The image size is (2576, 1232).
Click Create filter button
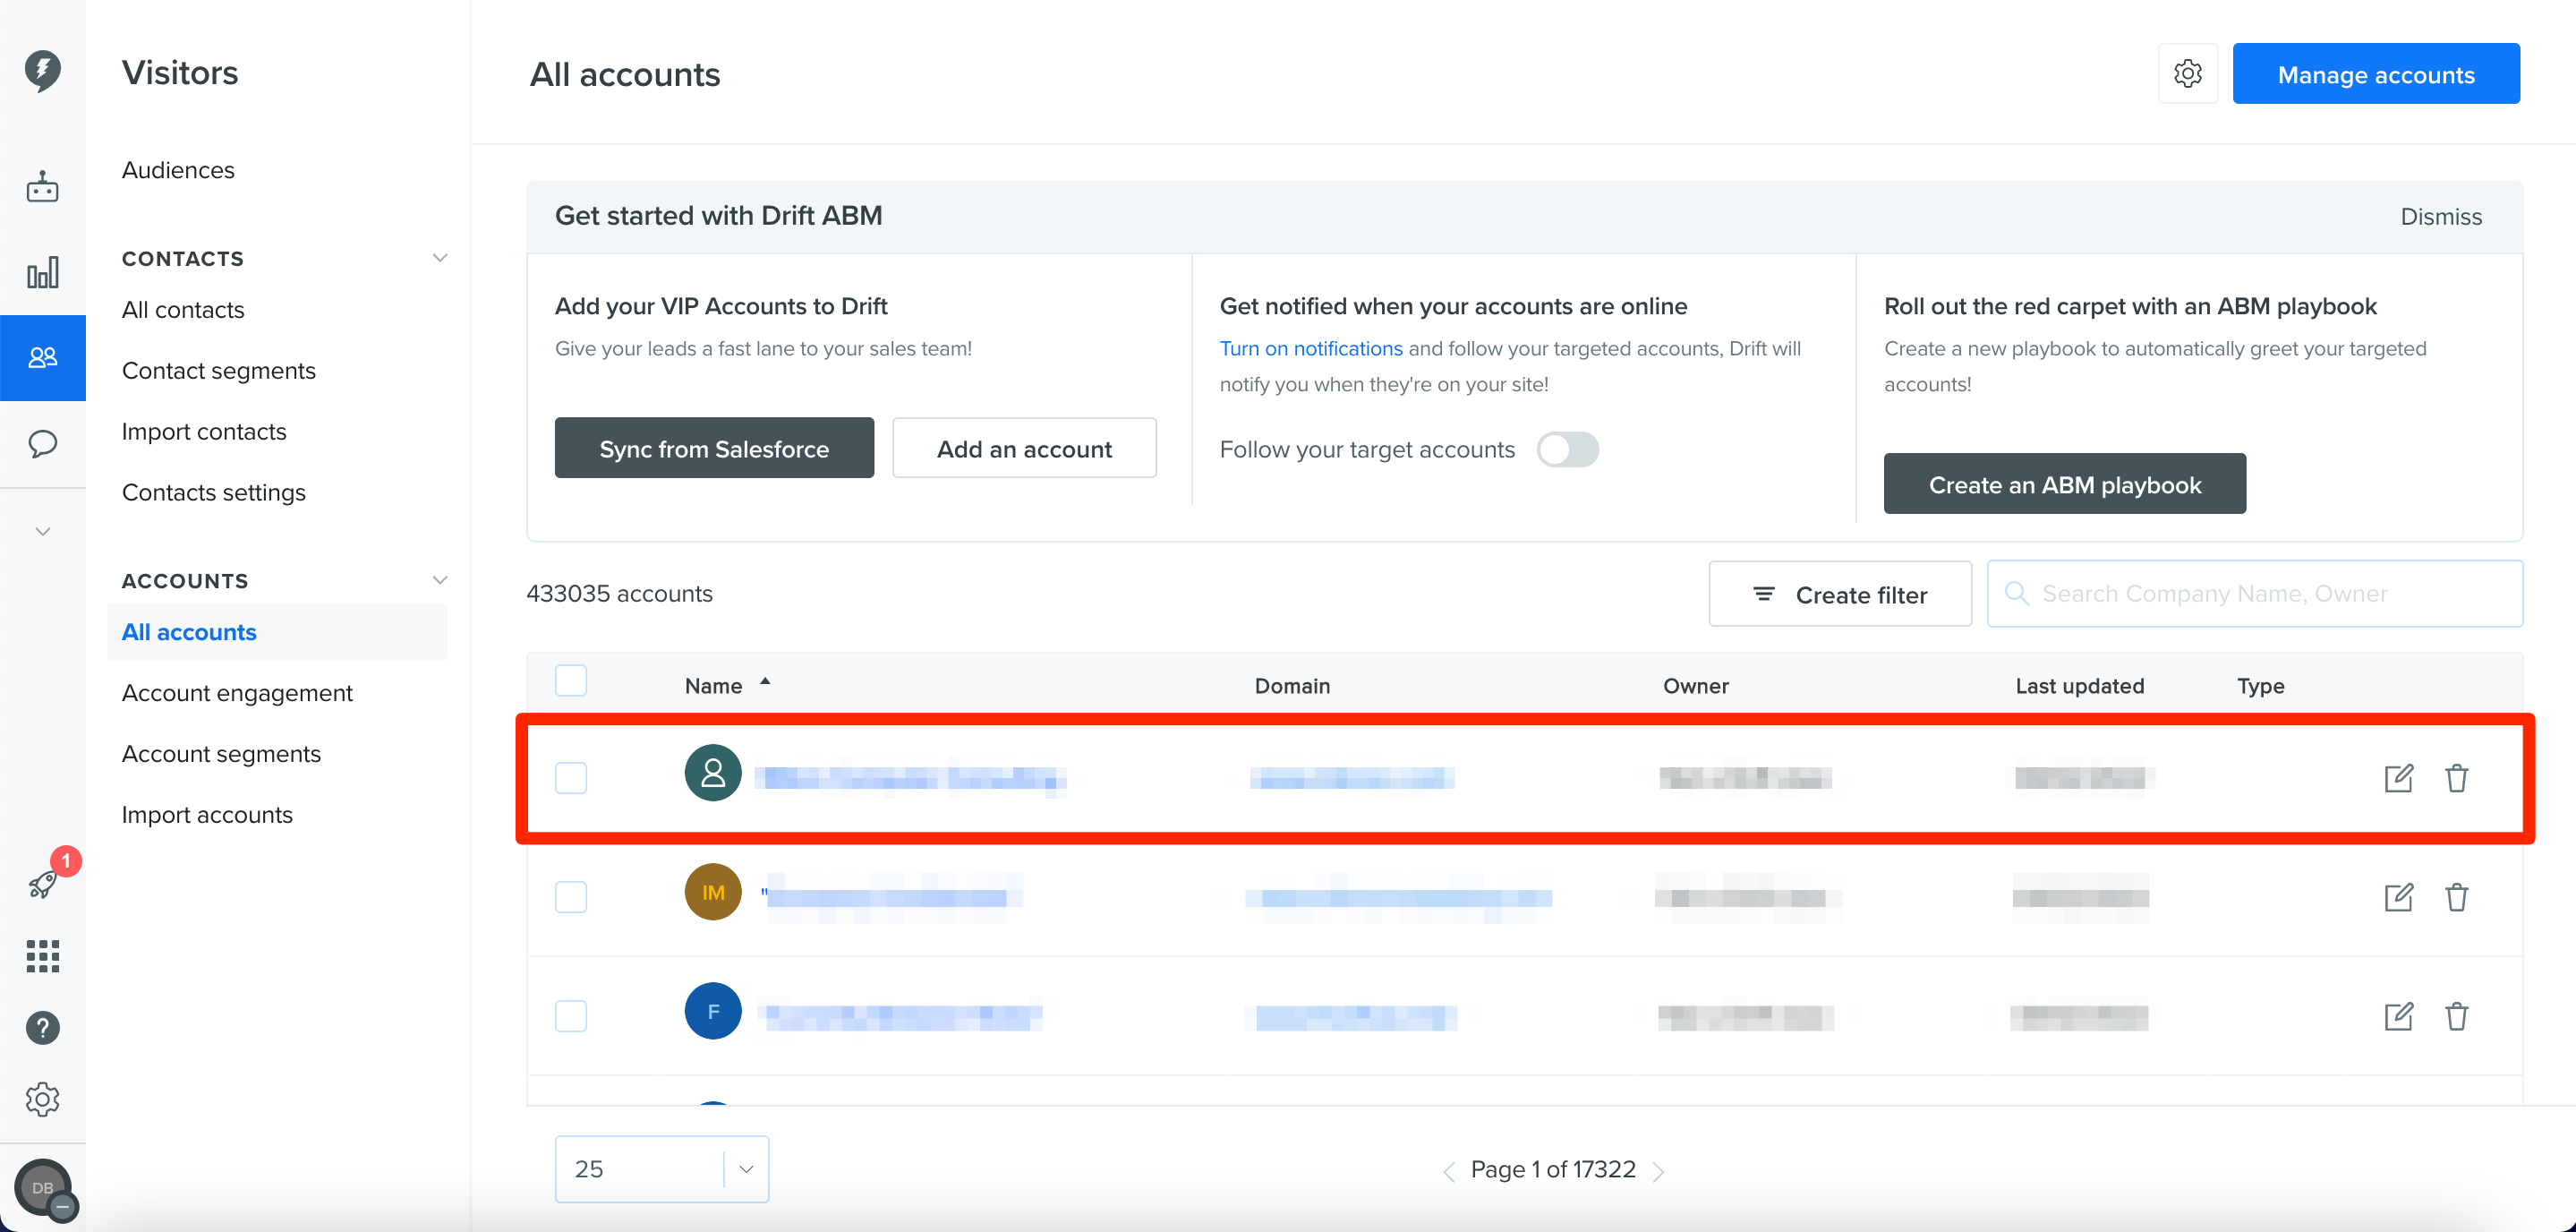tap(1840, 594)
